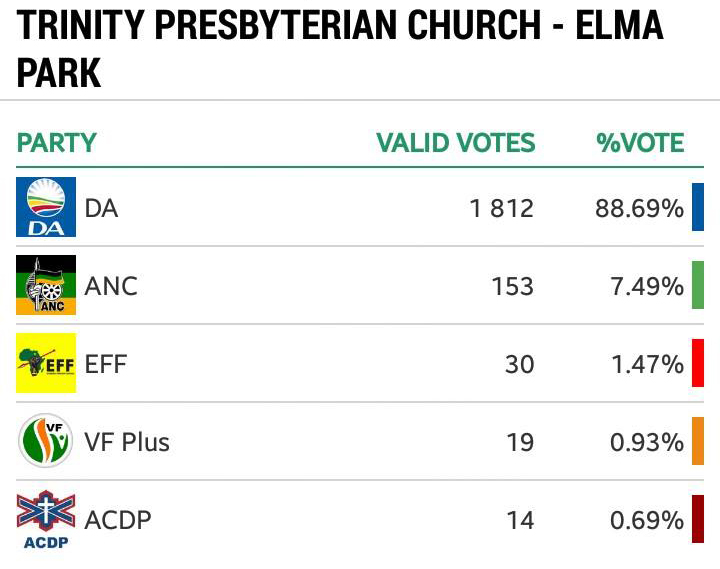Select the DA vote count 1 812
Viewport: 720px width, 569px height.
pyautogui.click(x=501, y=208)
